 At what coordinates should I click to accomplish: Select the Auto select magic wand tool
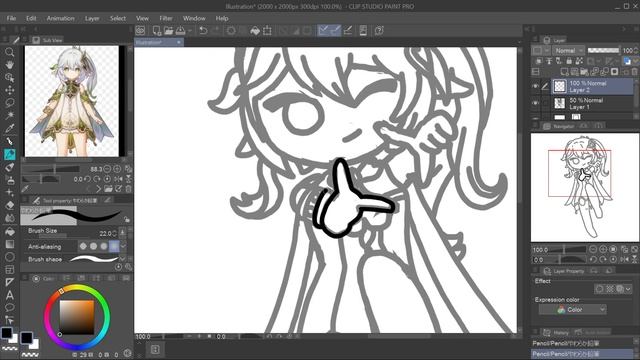click(x=9, y=116)
